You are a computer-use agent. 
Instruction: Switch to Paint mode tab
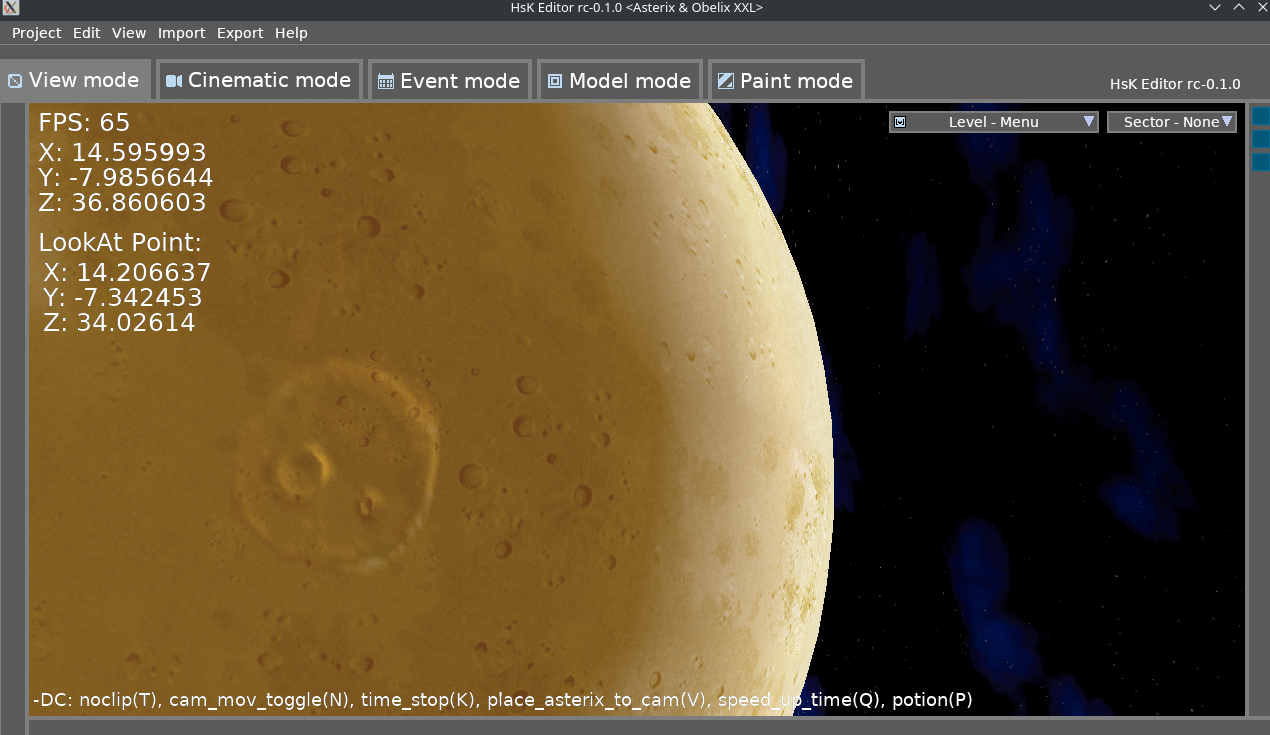point(786,80)
